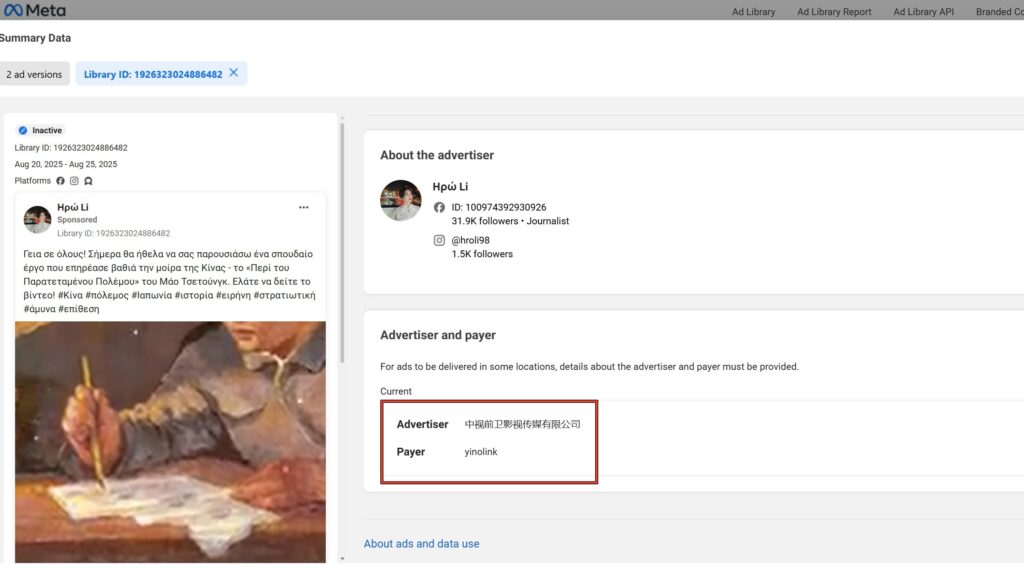Click the Instagram icon beside @hroli98
This screenshot has width=1024, height=580.
(x=439, y=240)
